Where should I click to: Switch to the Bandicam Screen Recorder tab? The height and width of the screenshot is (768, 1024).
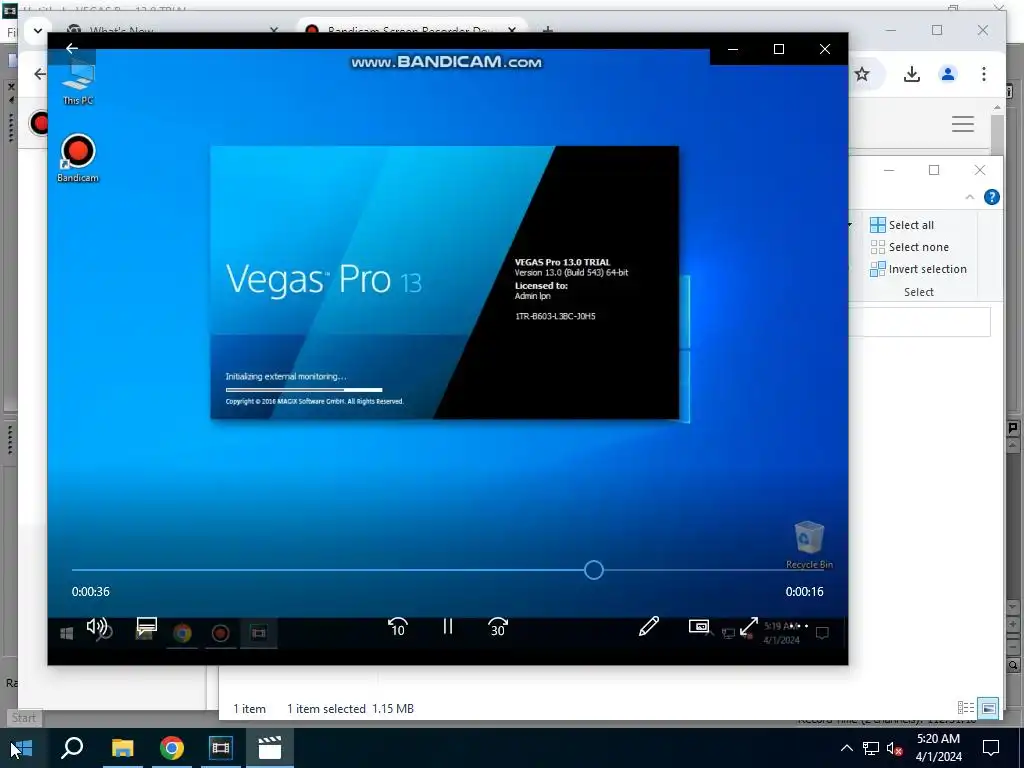411,30
